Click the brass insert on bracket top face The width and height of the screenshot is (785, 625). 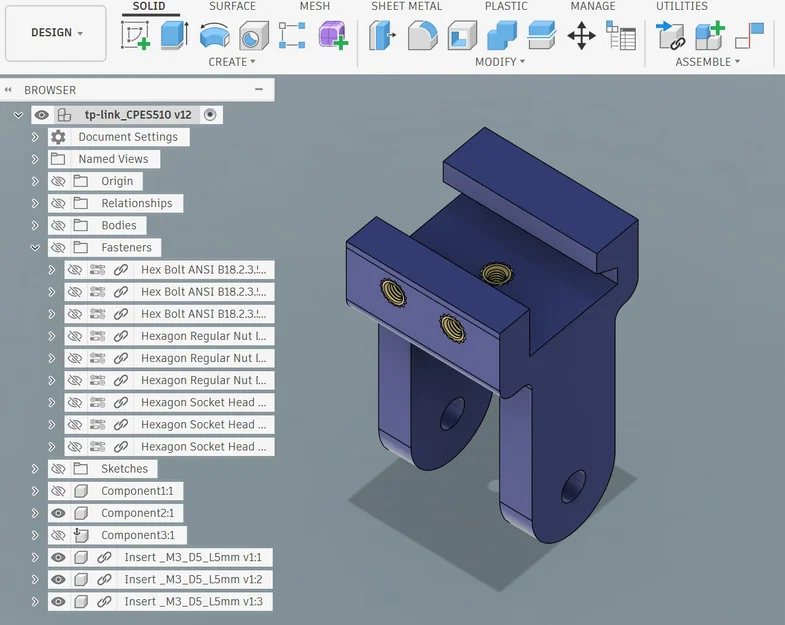496,274
